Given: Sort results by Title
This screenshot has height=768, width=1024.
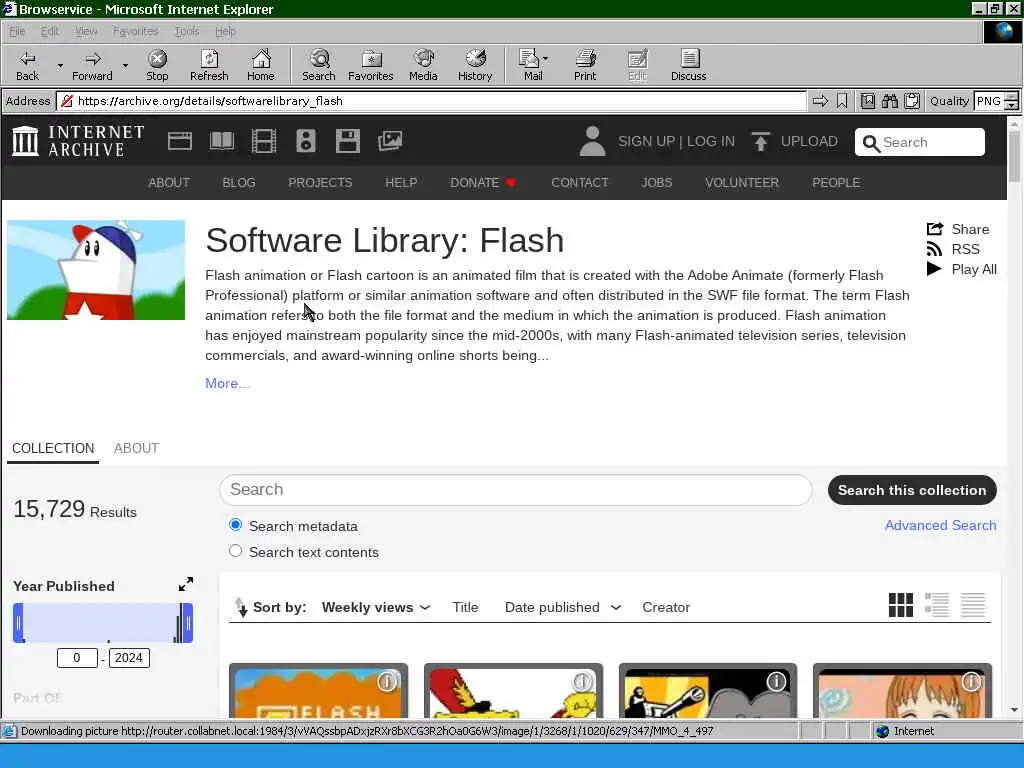Looking at the screenshot, I should 465,607.
